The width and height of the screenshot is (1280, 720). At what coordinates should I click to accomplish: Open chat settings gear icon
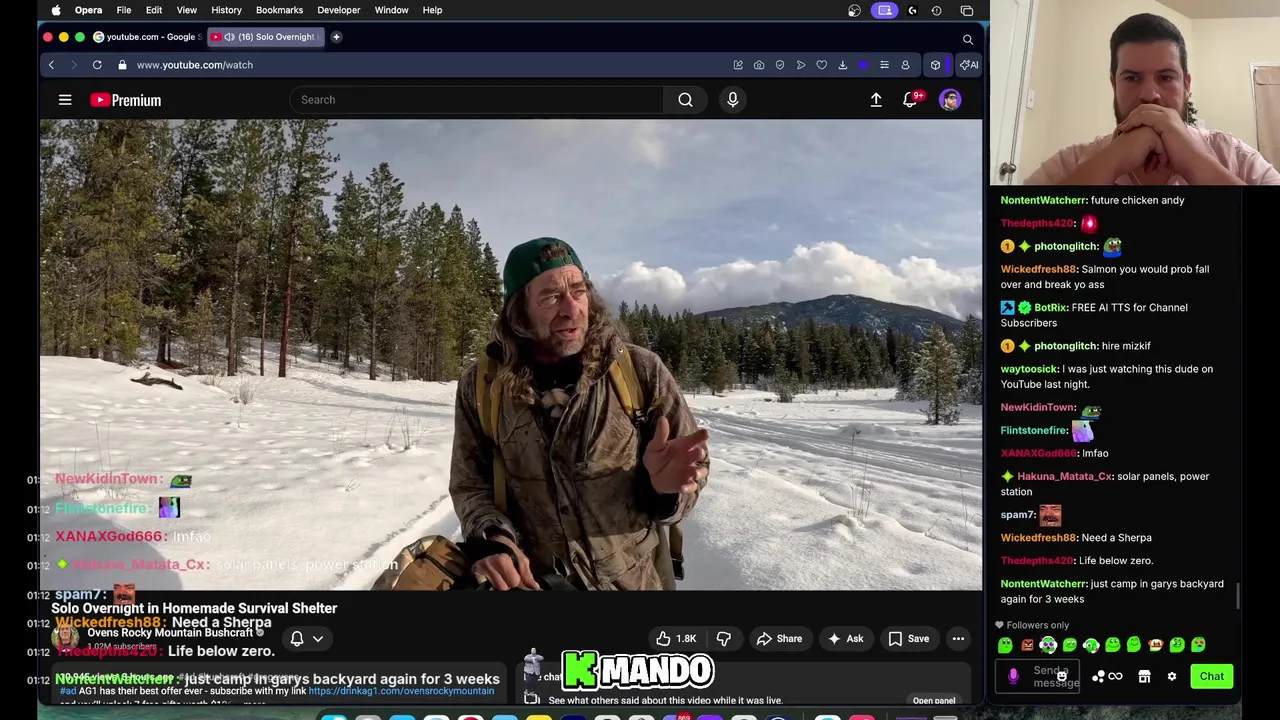click(x=1172, y=677)
